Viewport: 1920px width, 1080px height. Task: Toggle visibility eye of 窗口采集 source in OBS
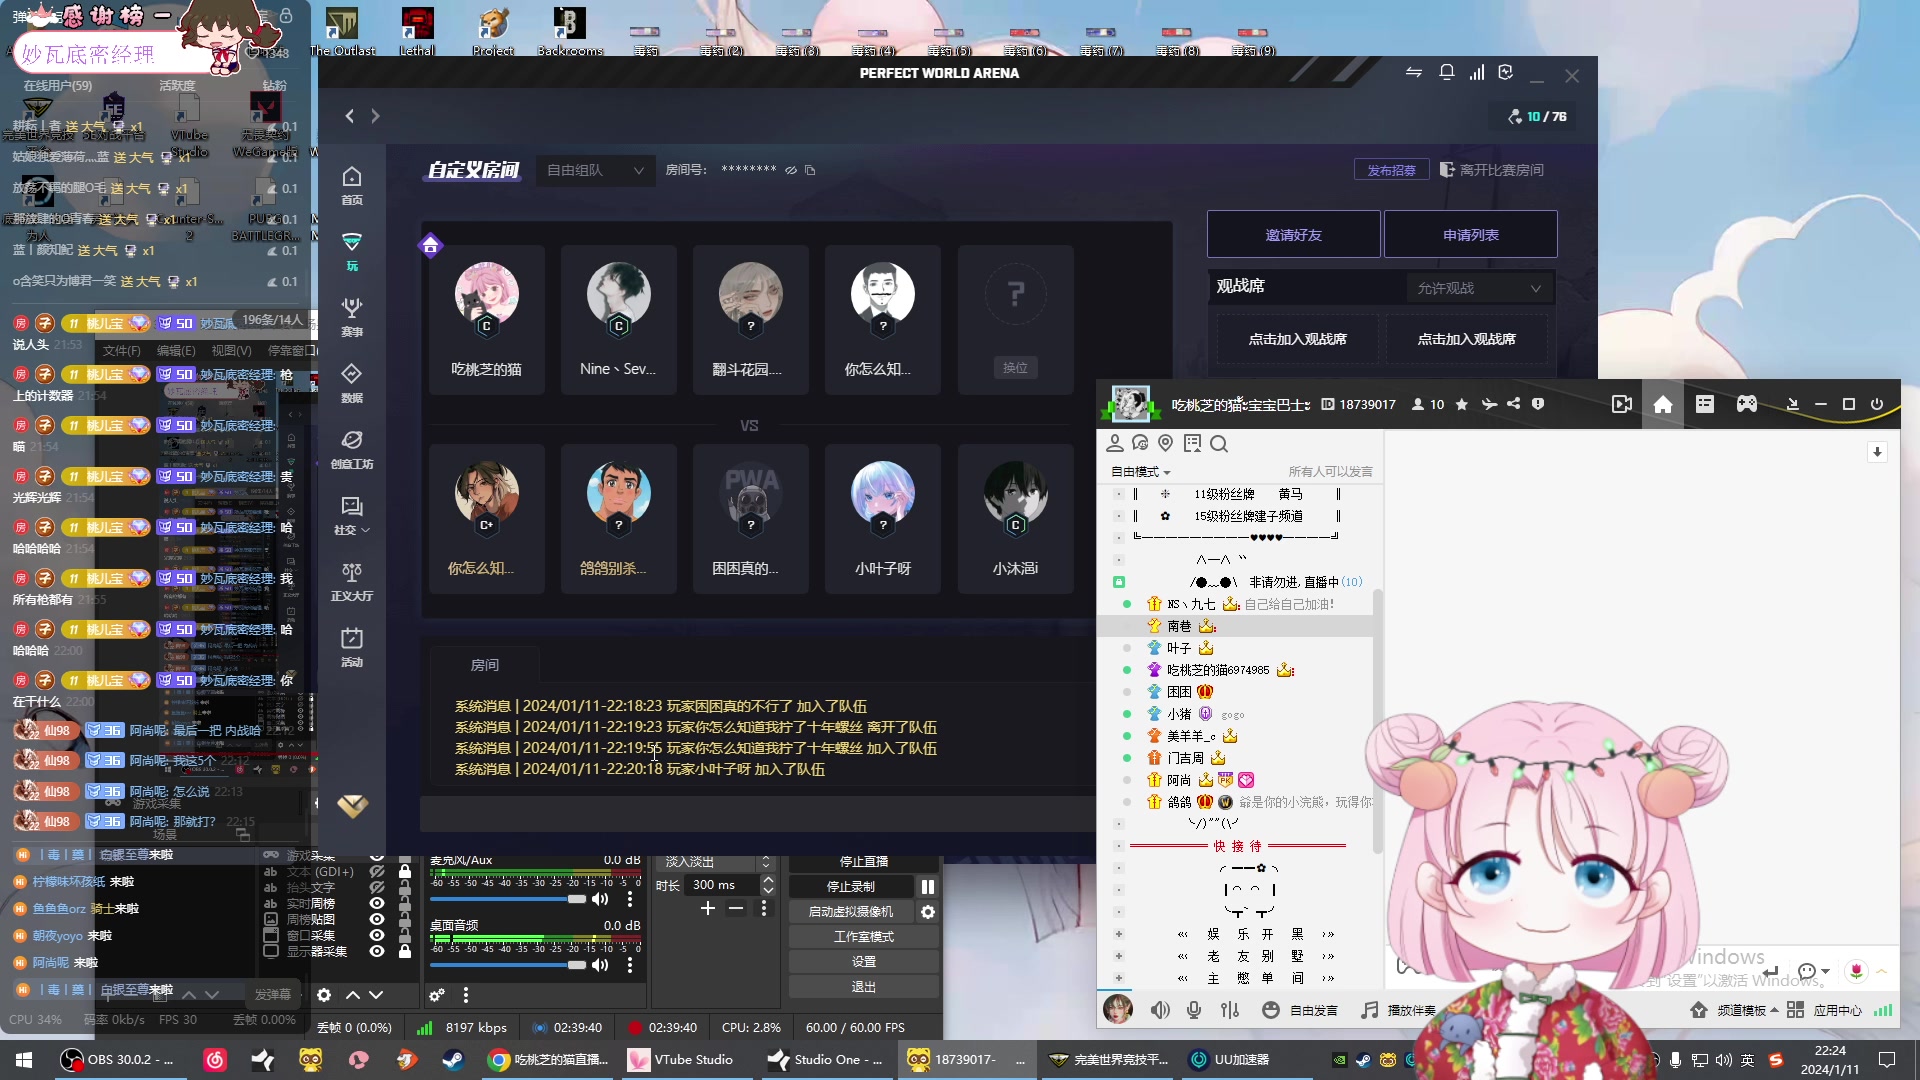[377, 935]
